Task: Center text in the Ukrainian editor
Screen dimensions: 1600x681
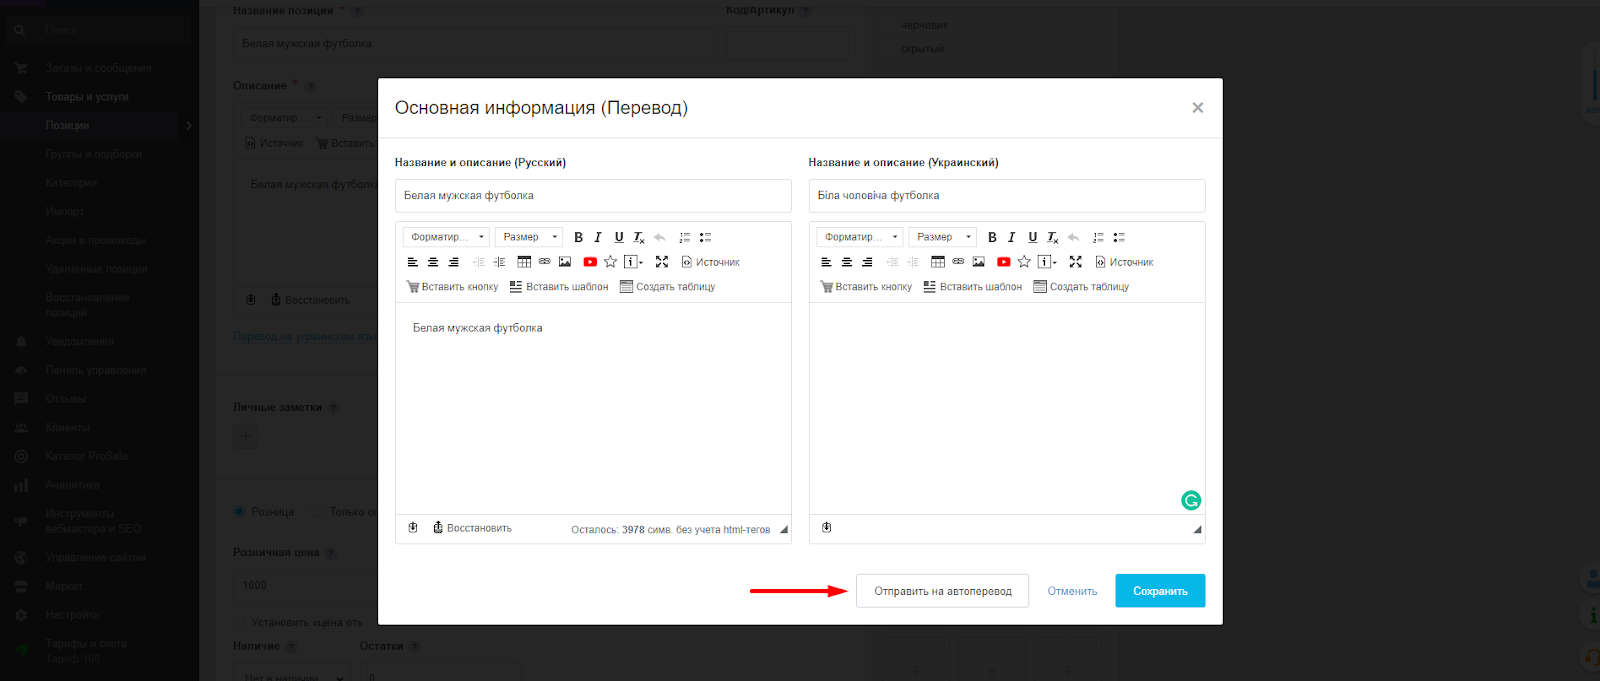Action: tap(847, 262)
